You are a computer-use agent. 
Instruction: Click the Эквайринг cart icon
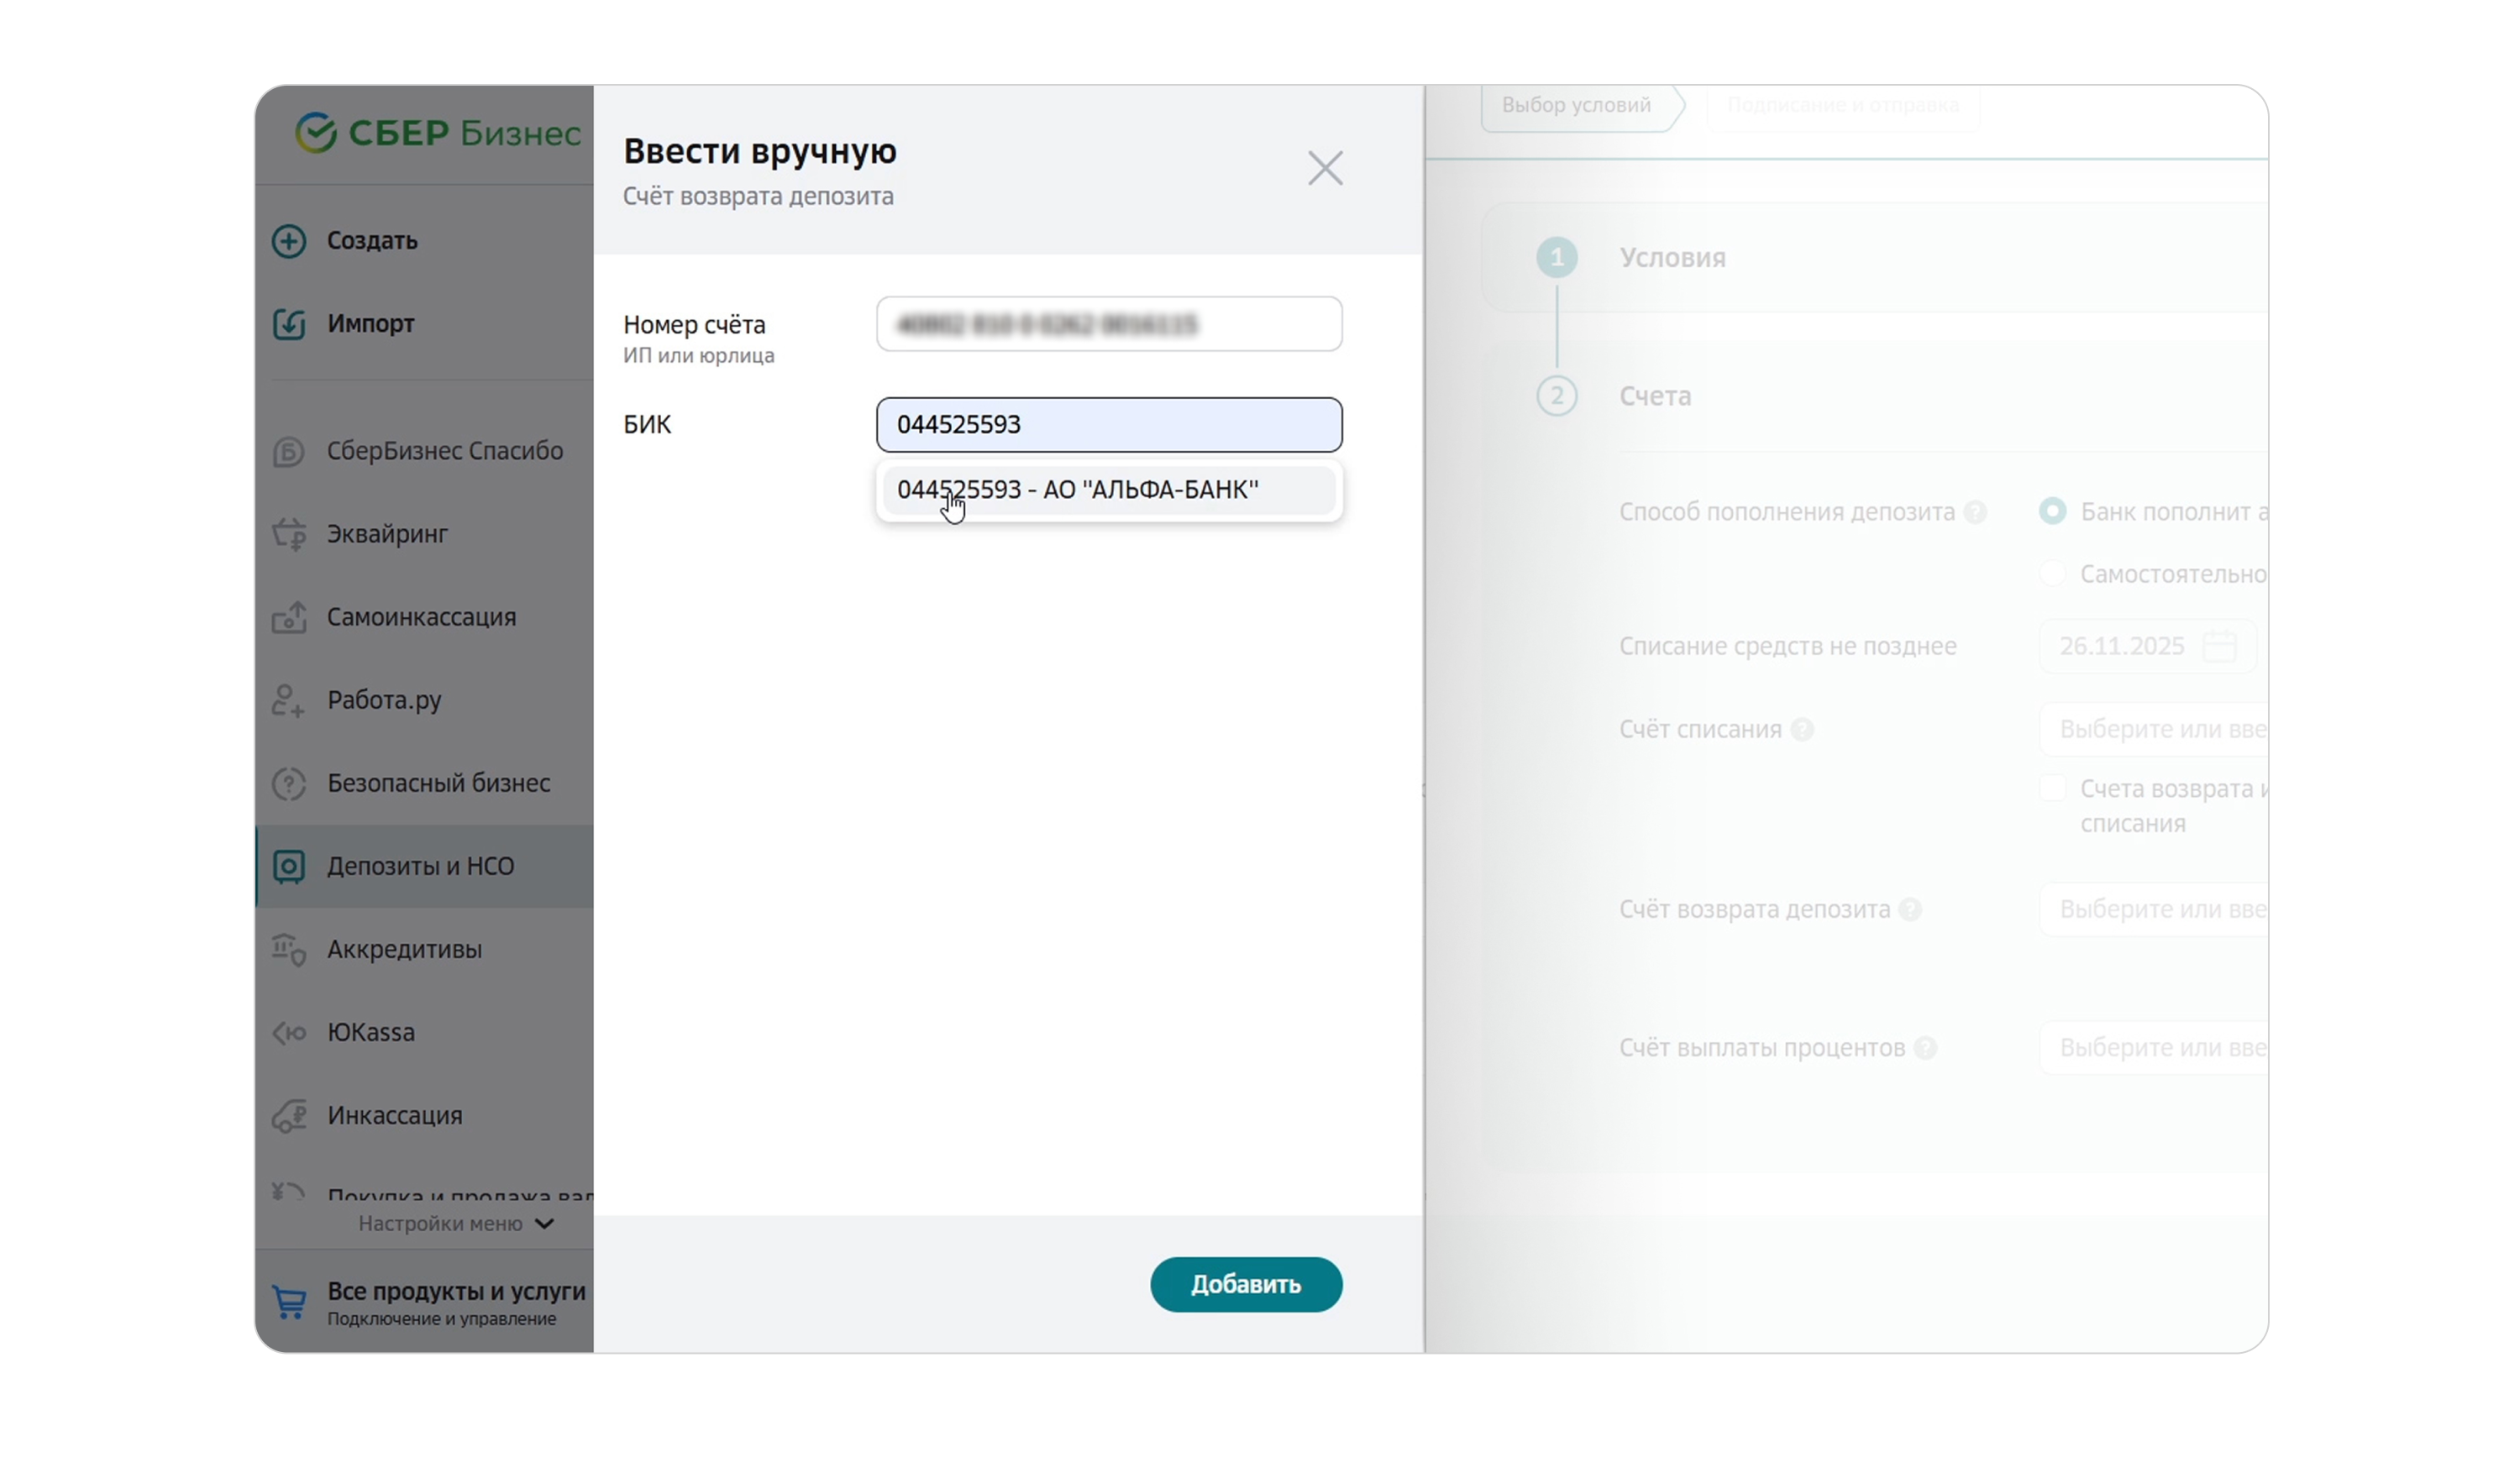[289, 535]
